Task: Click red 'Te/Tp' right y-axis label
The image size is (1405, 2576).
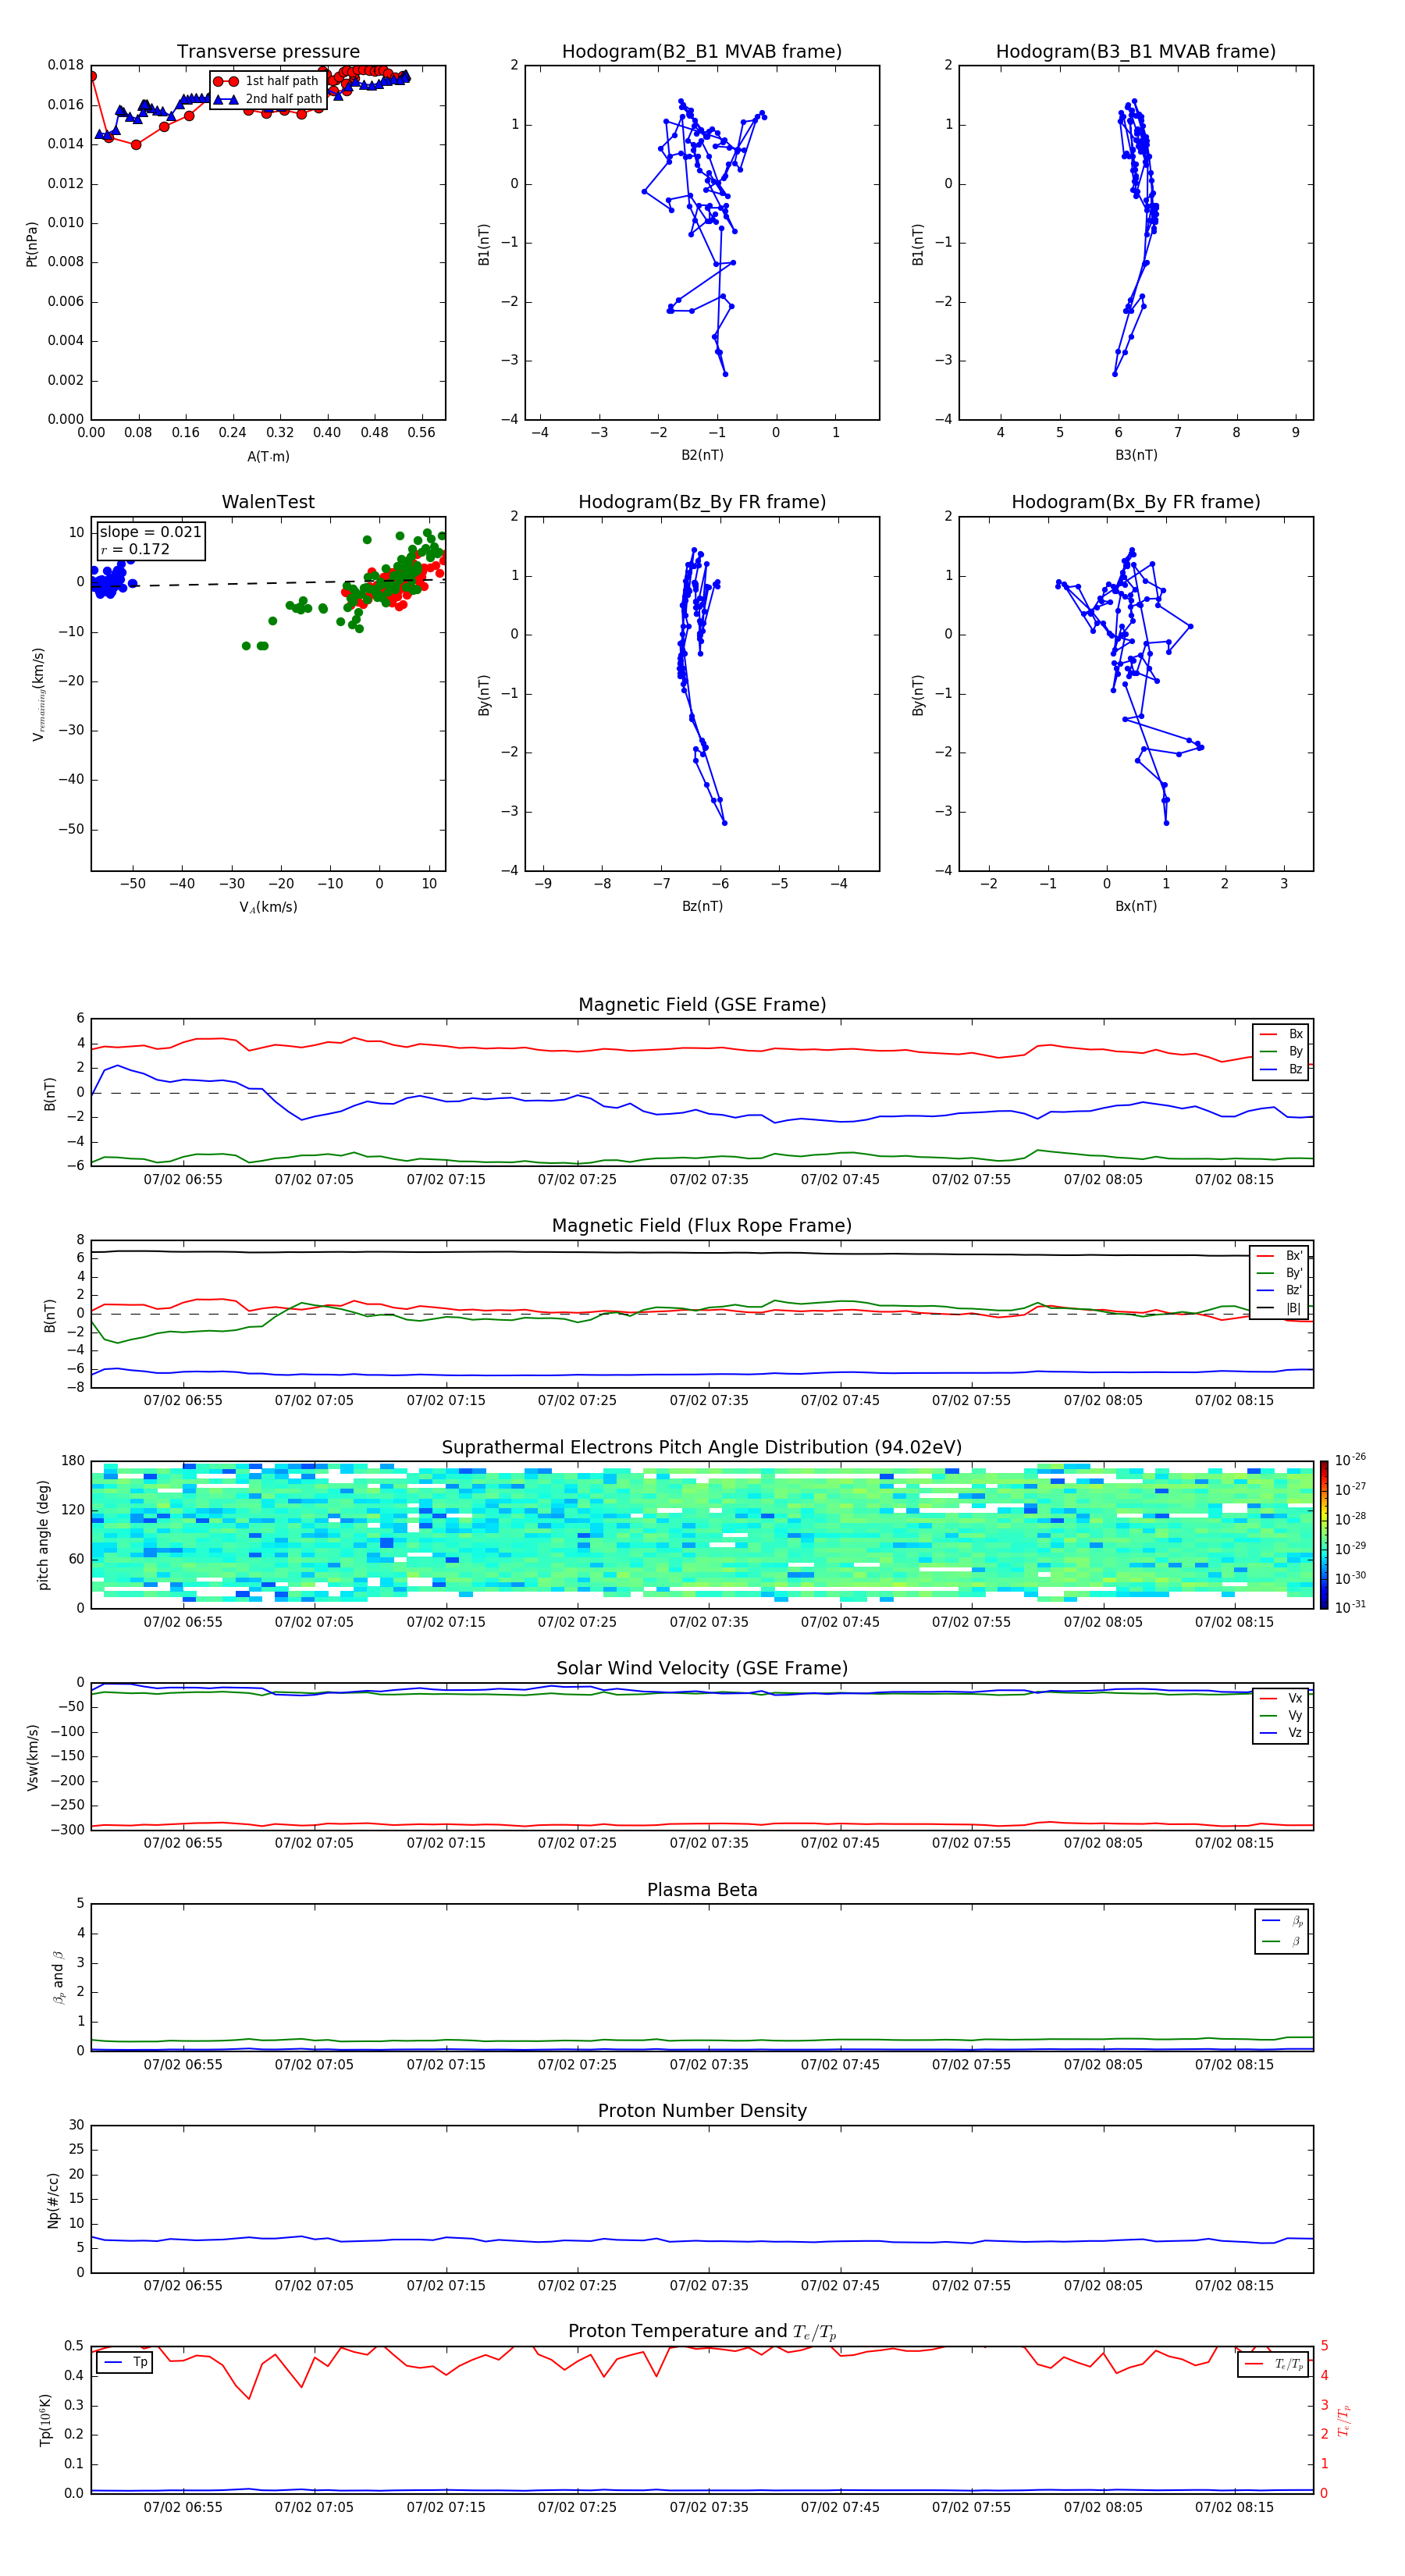Action: 1344,2421
